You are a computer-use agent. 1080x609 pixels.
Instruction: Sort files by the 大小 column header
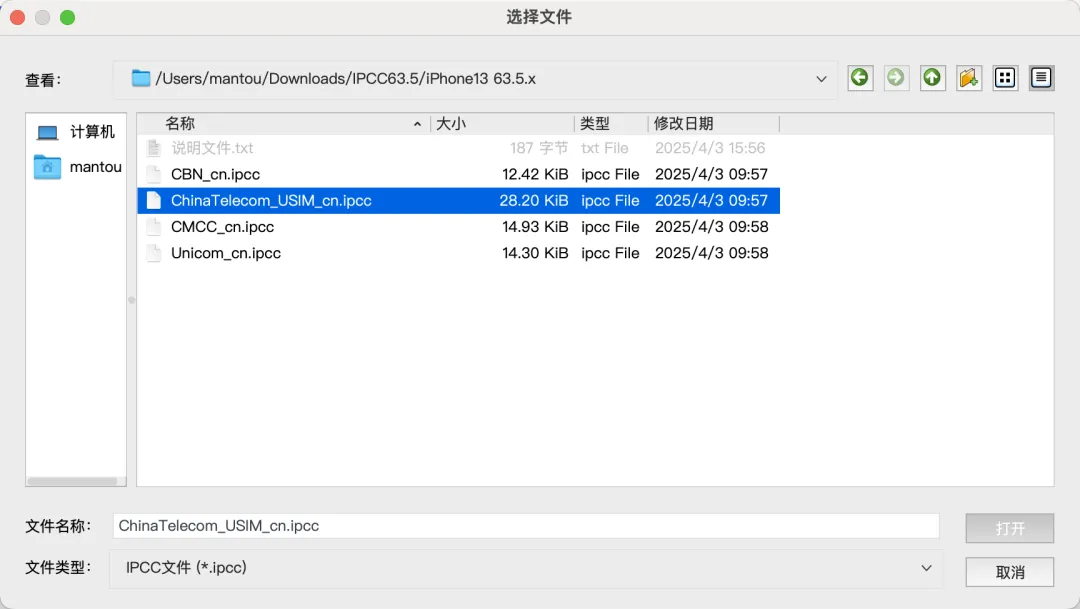tap(502, 124)
